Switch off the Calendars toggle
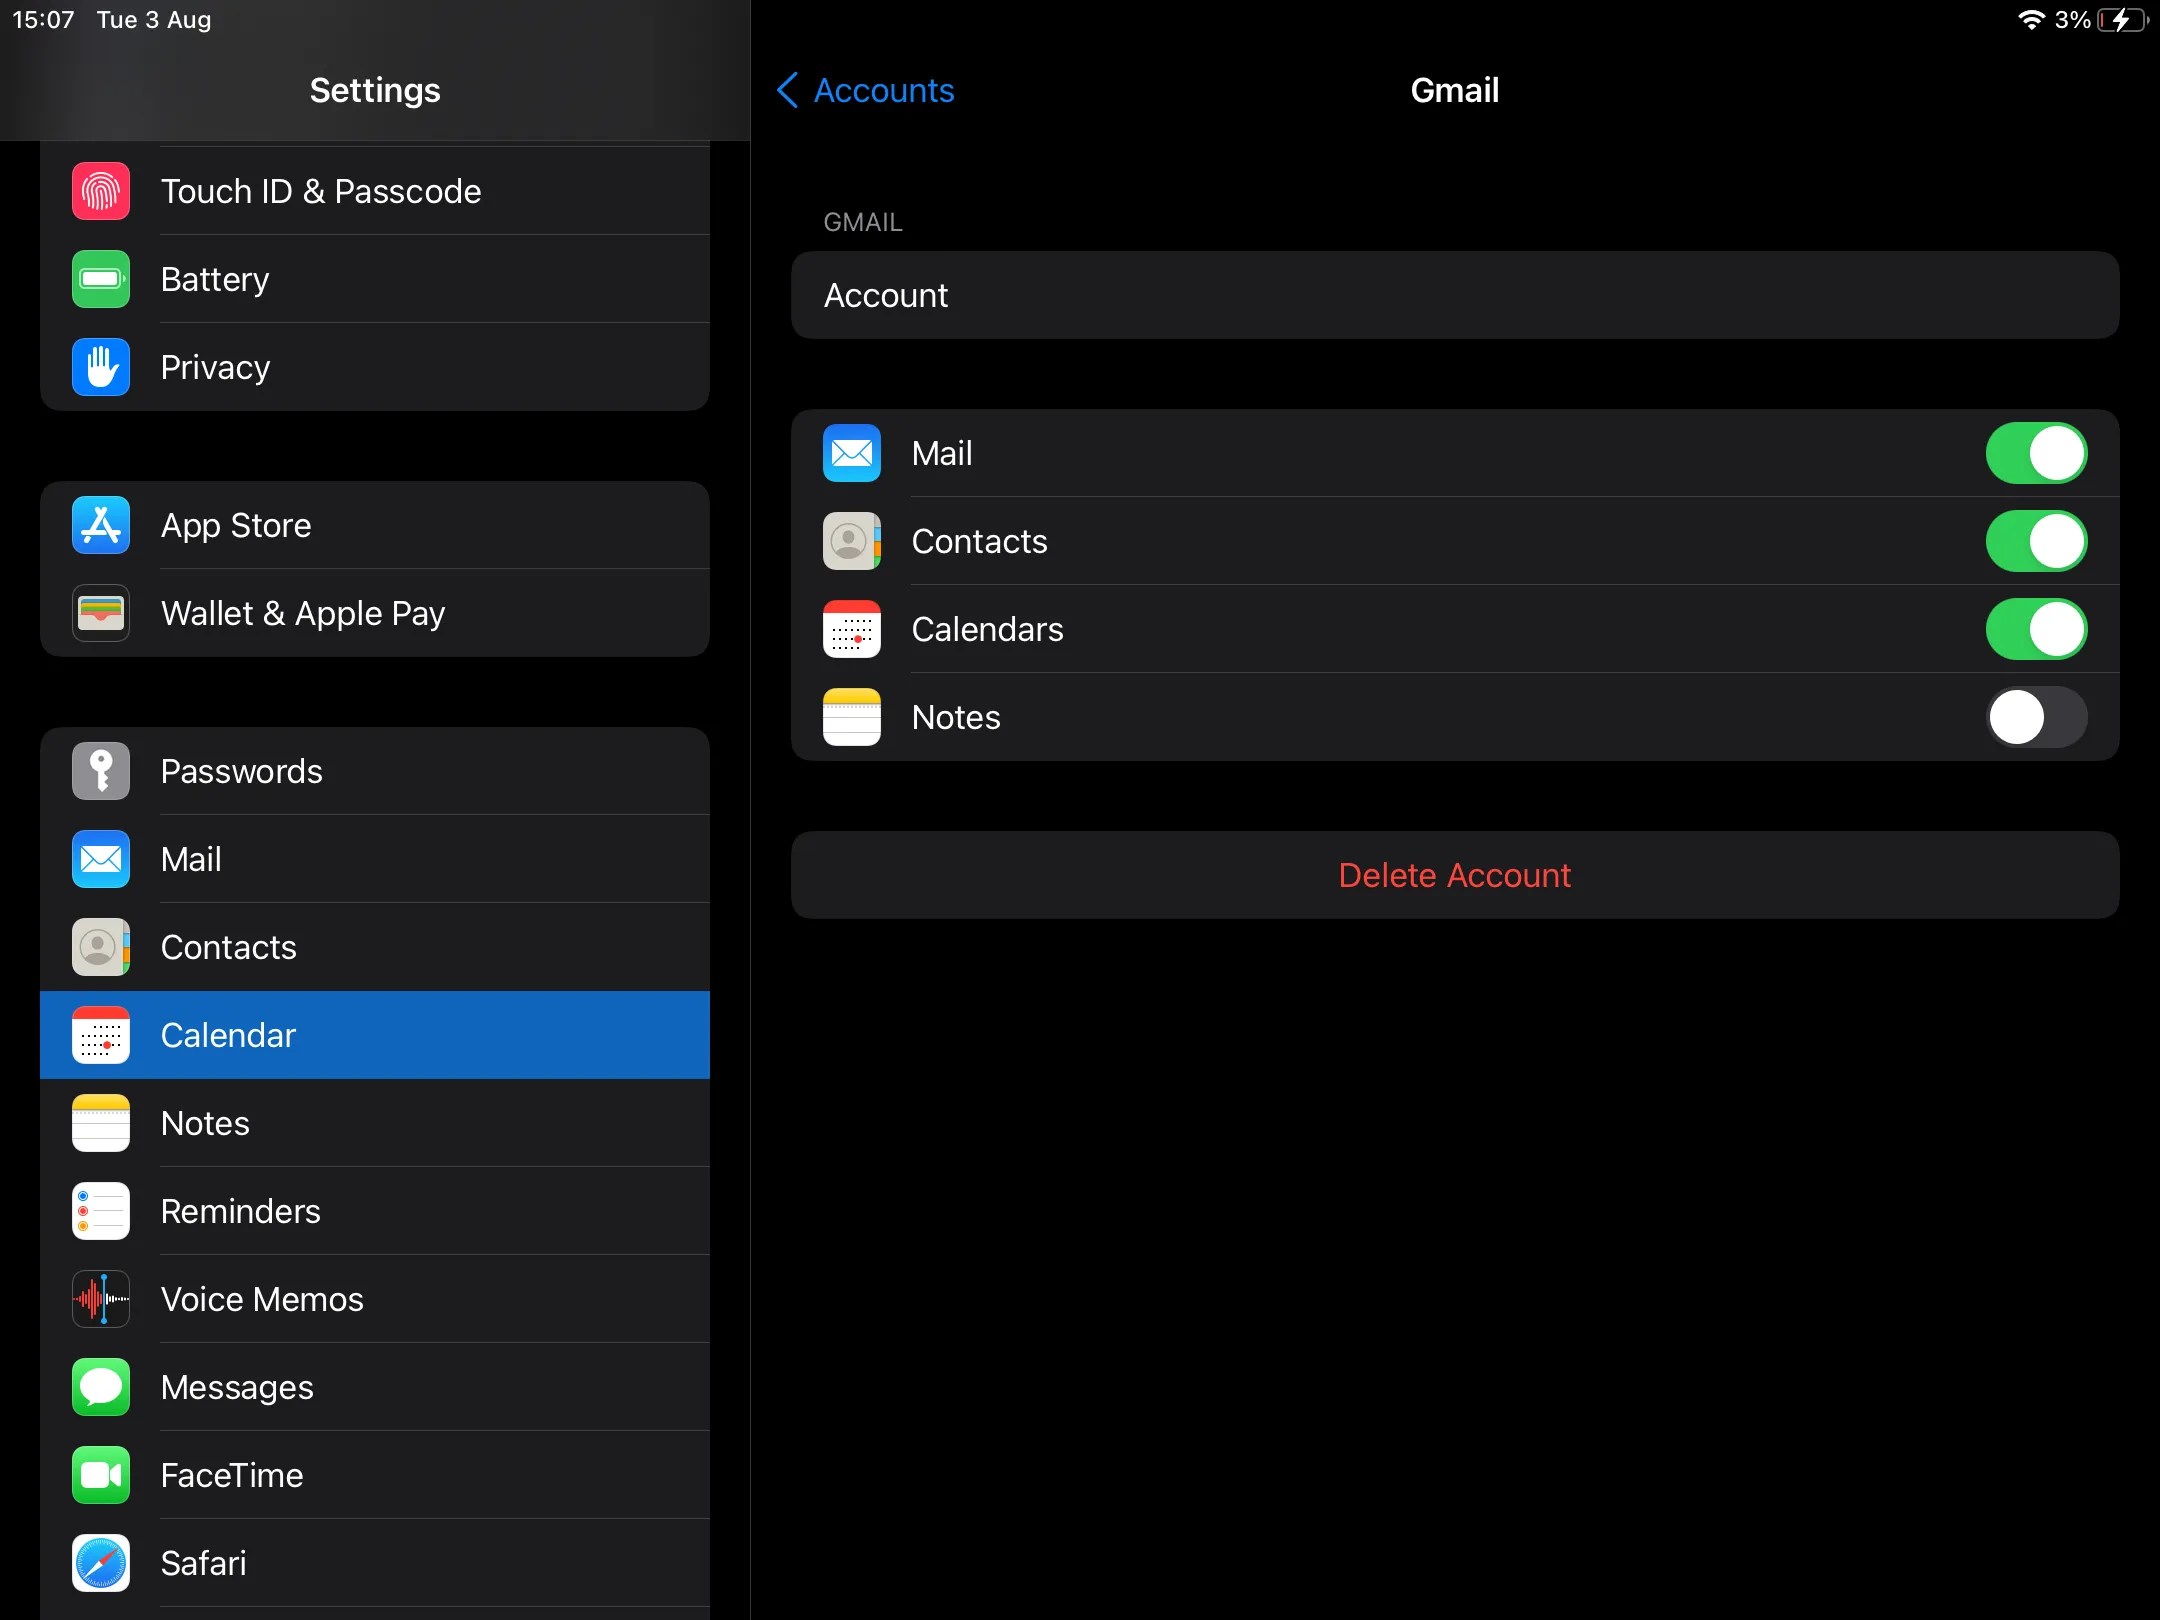The height and width of the screenshot is (1620, 2160). (2036, 629)
